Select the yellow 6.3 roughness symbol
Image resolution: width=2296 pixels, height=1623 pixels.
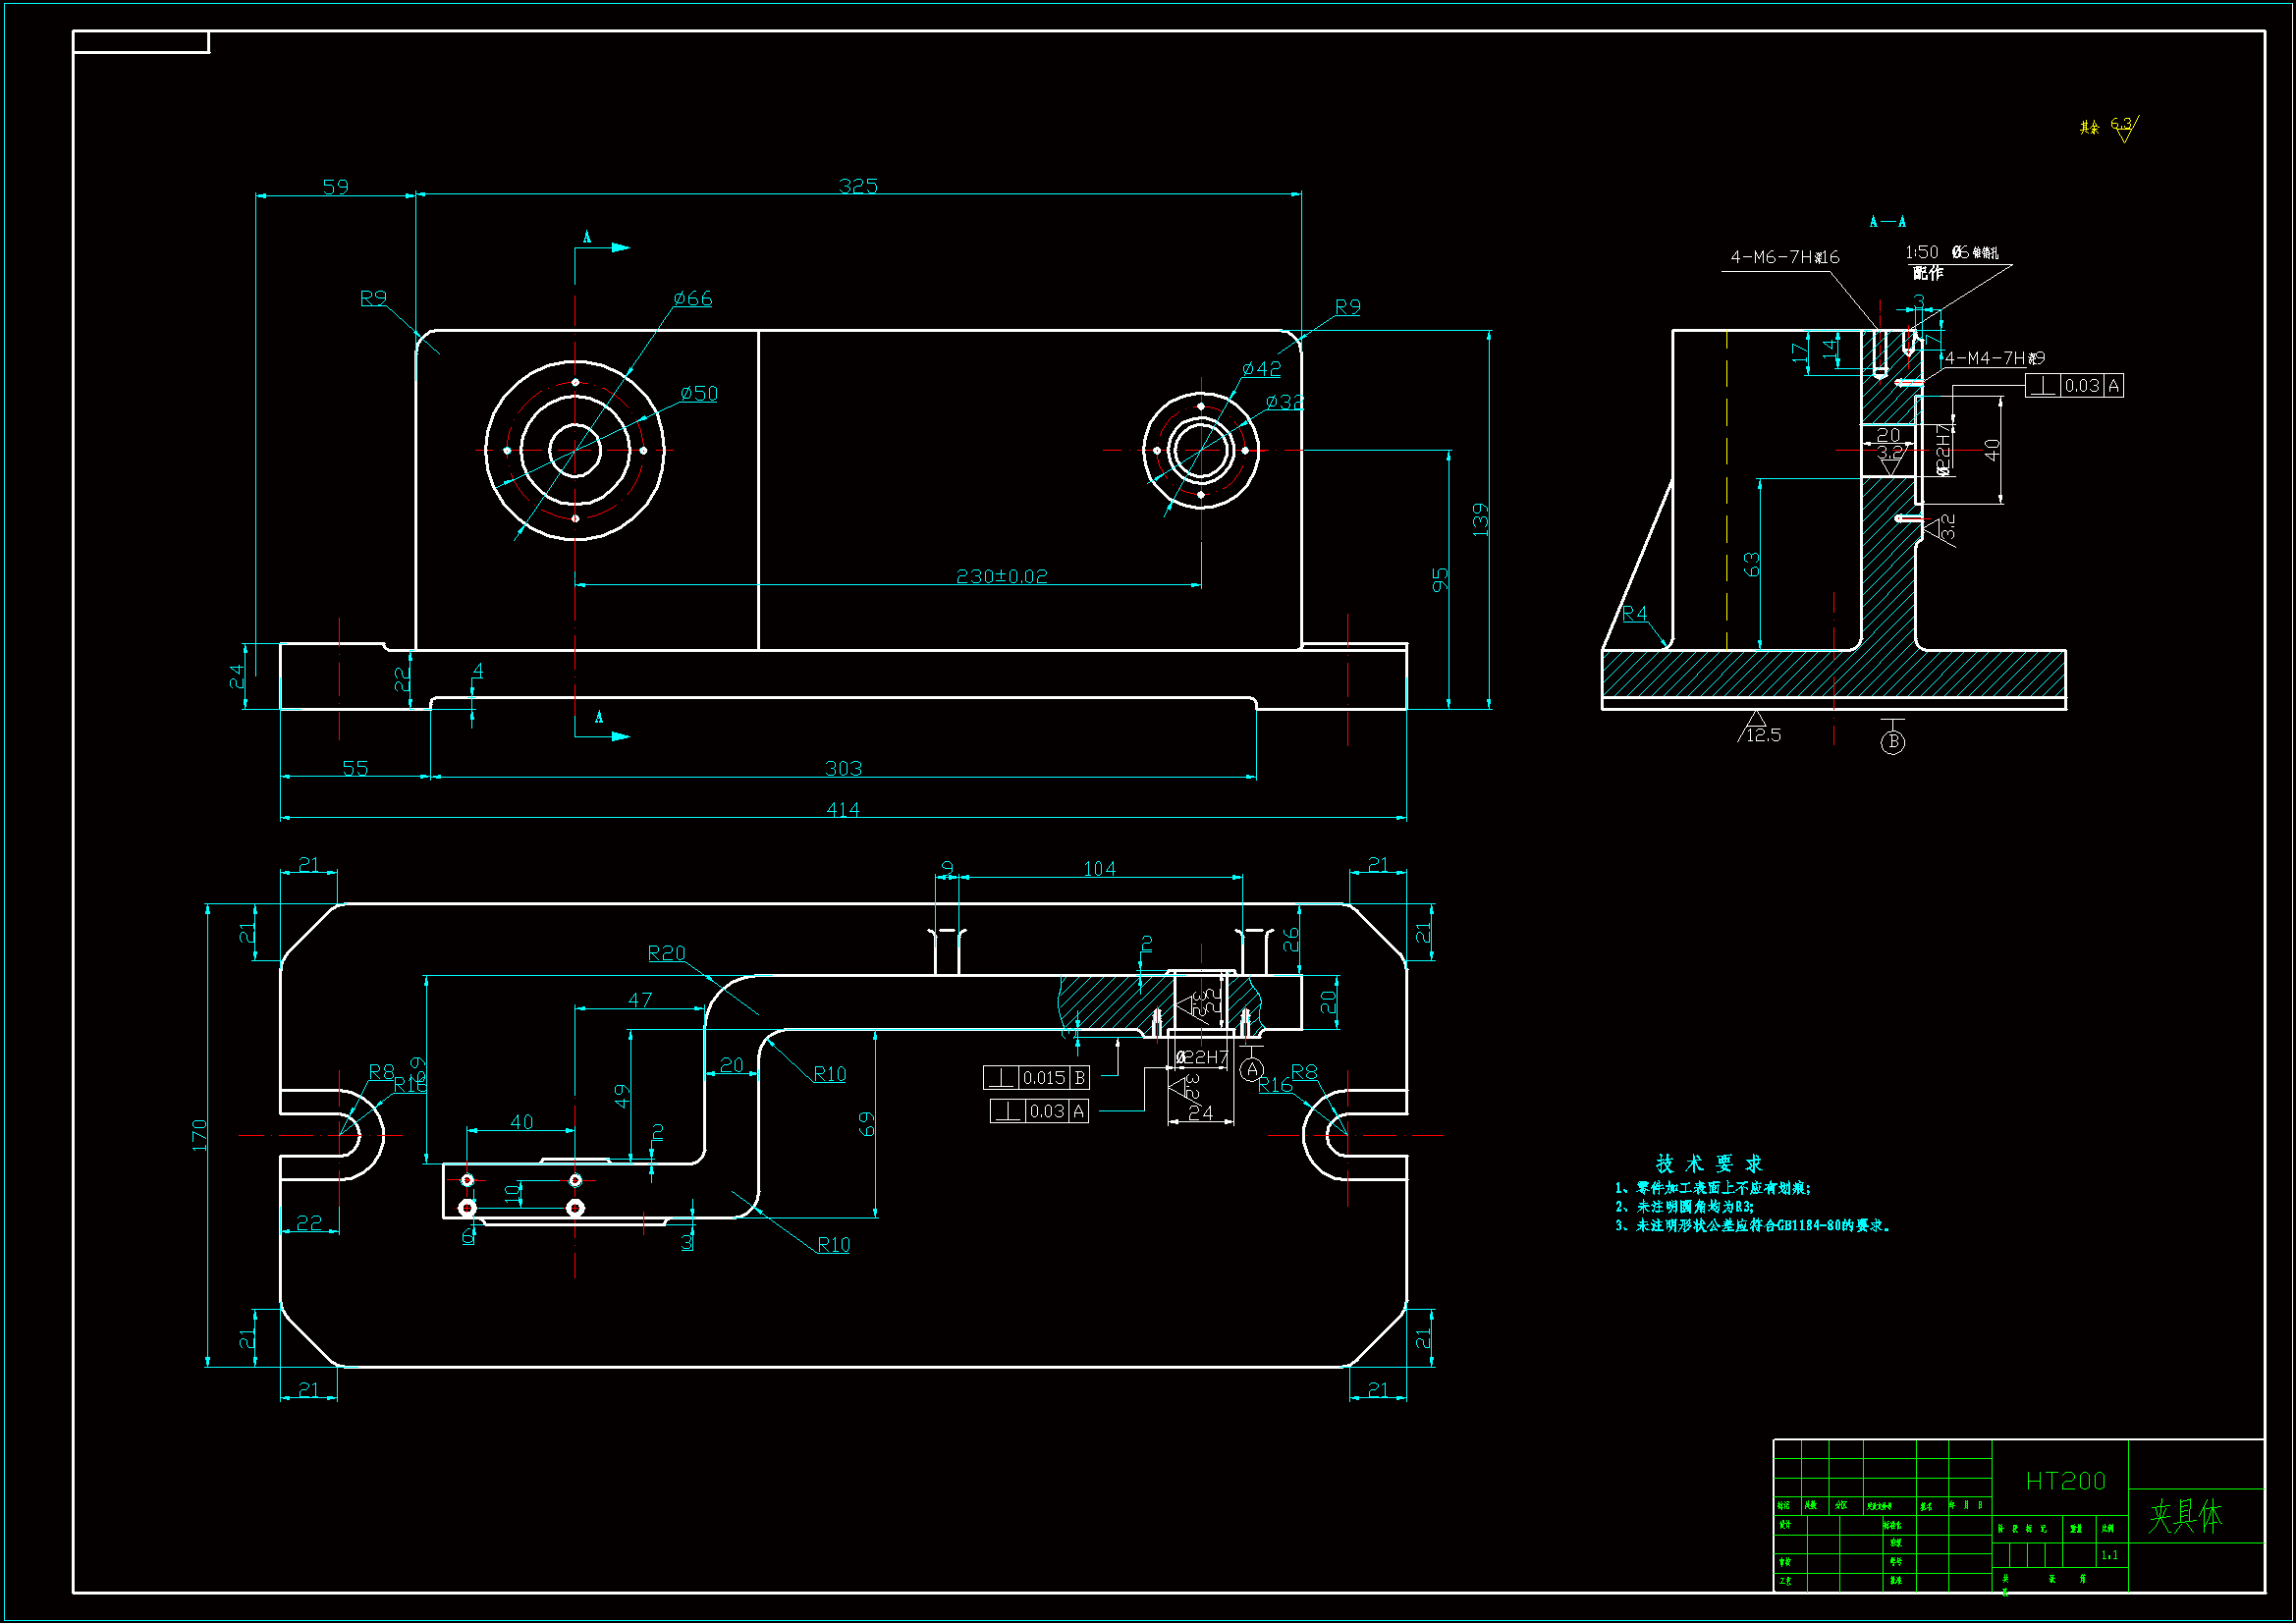click(x=2123, y=128)
